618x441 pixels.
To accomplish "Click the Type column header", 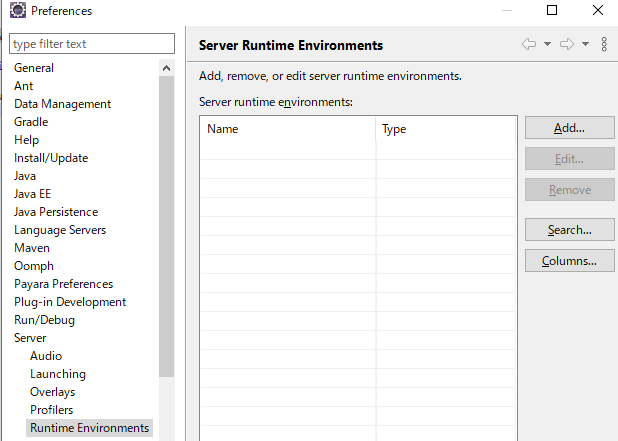I will click(446, 129).
